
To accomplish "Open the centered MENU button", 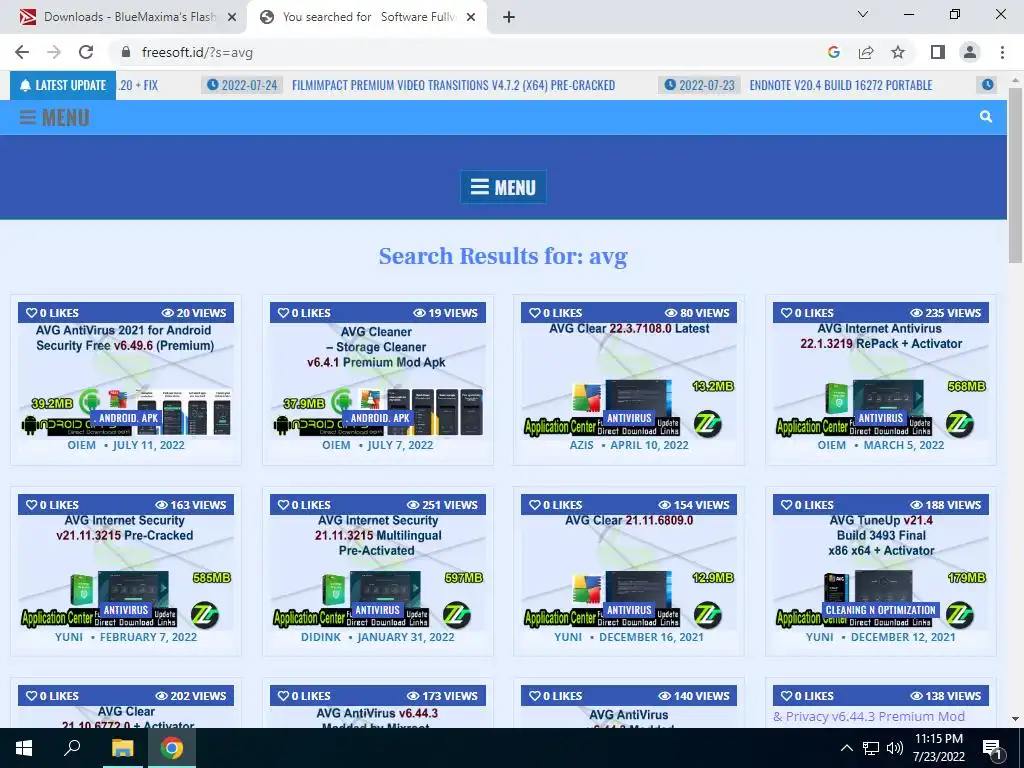I will 503,187.
